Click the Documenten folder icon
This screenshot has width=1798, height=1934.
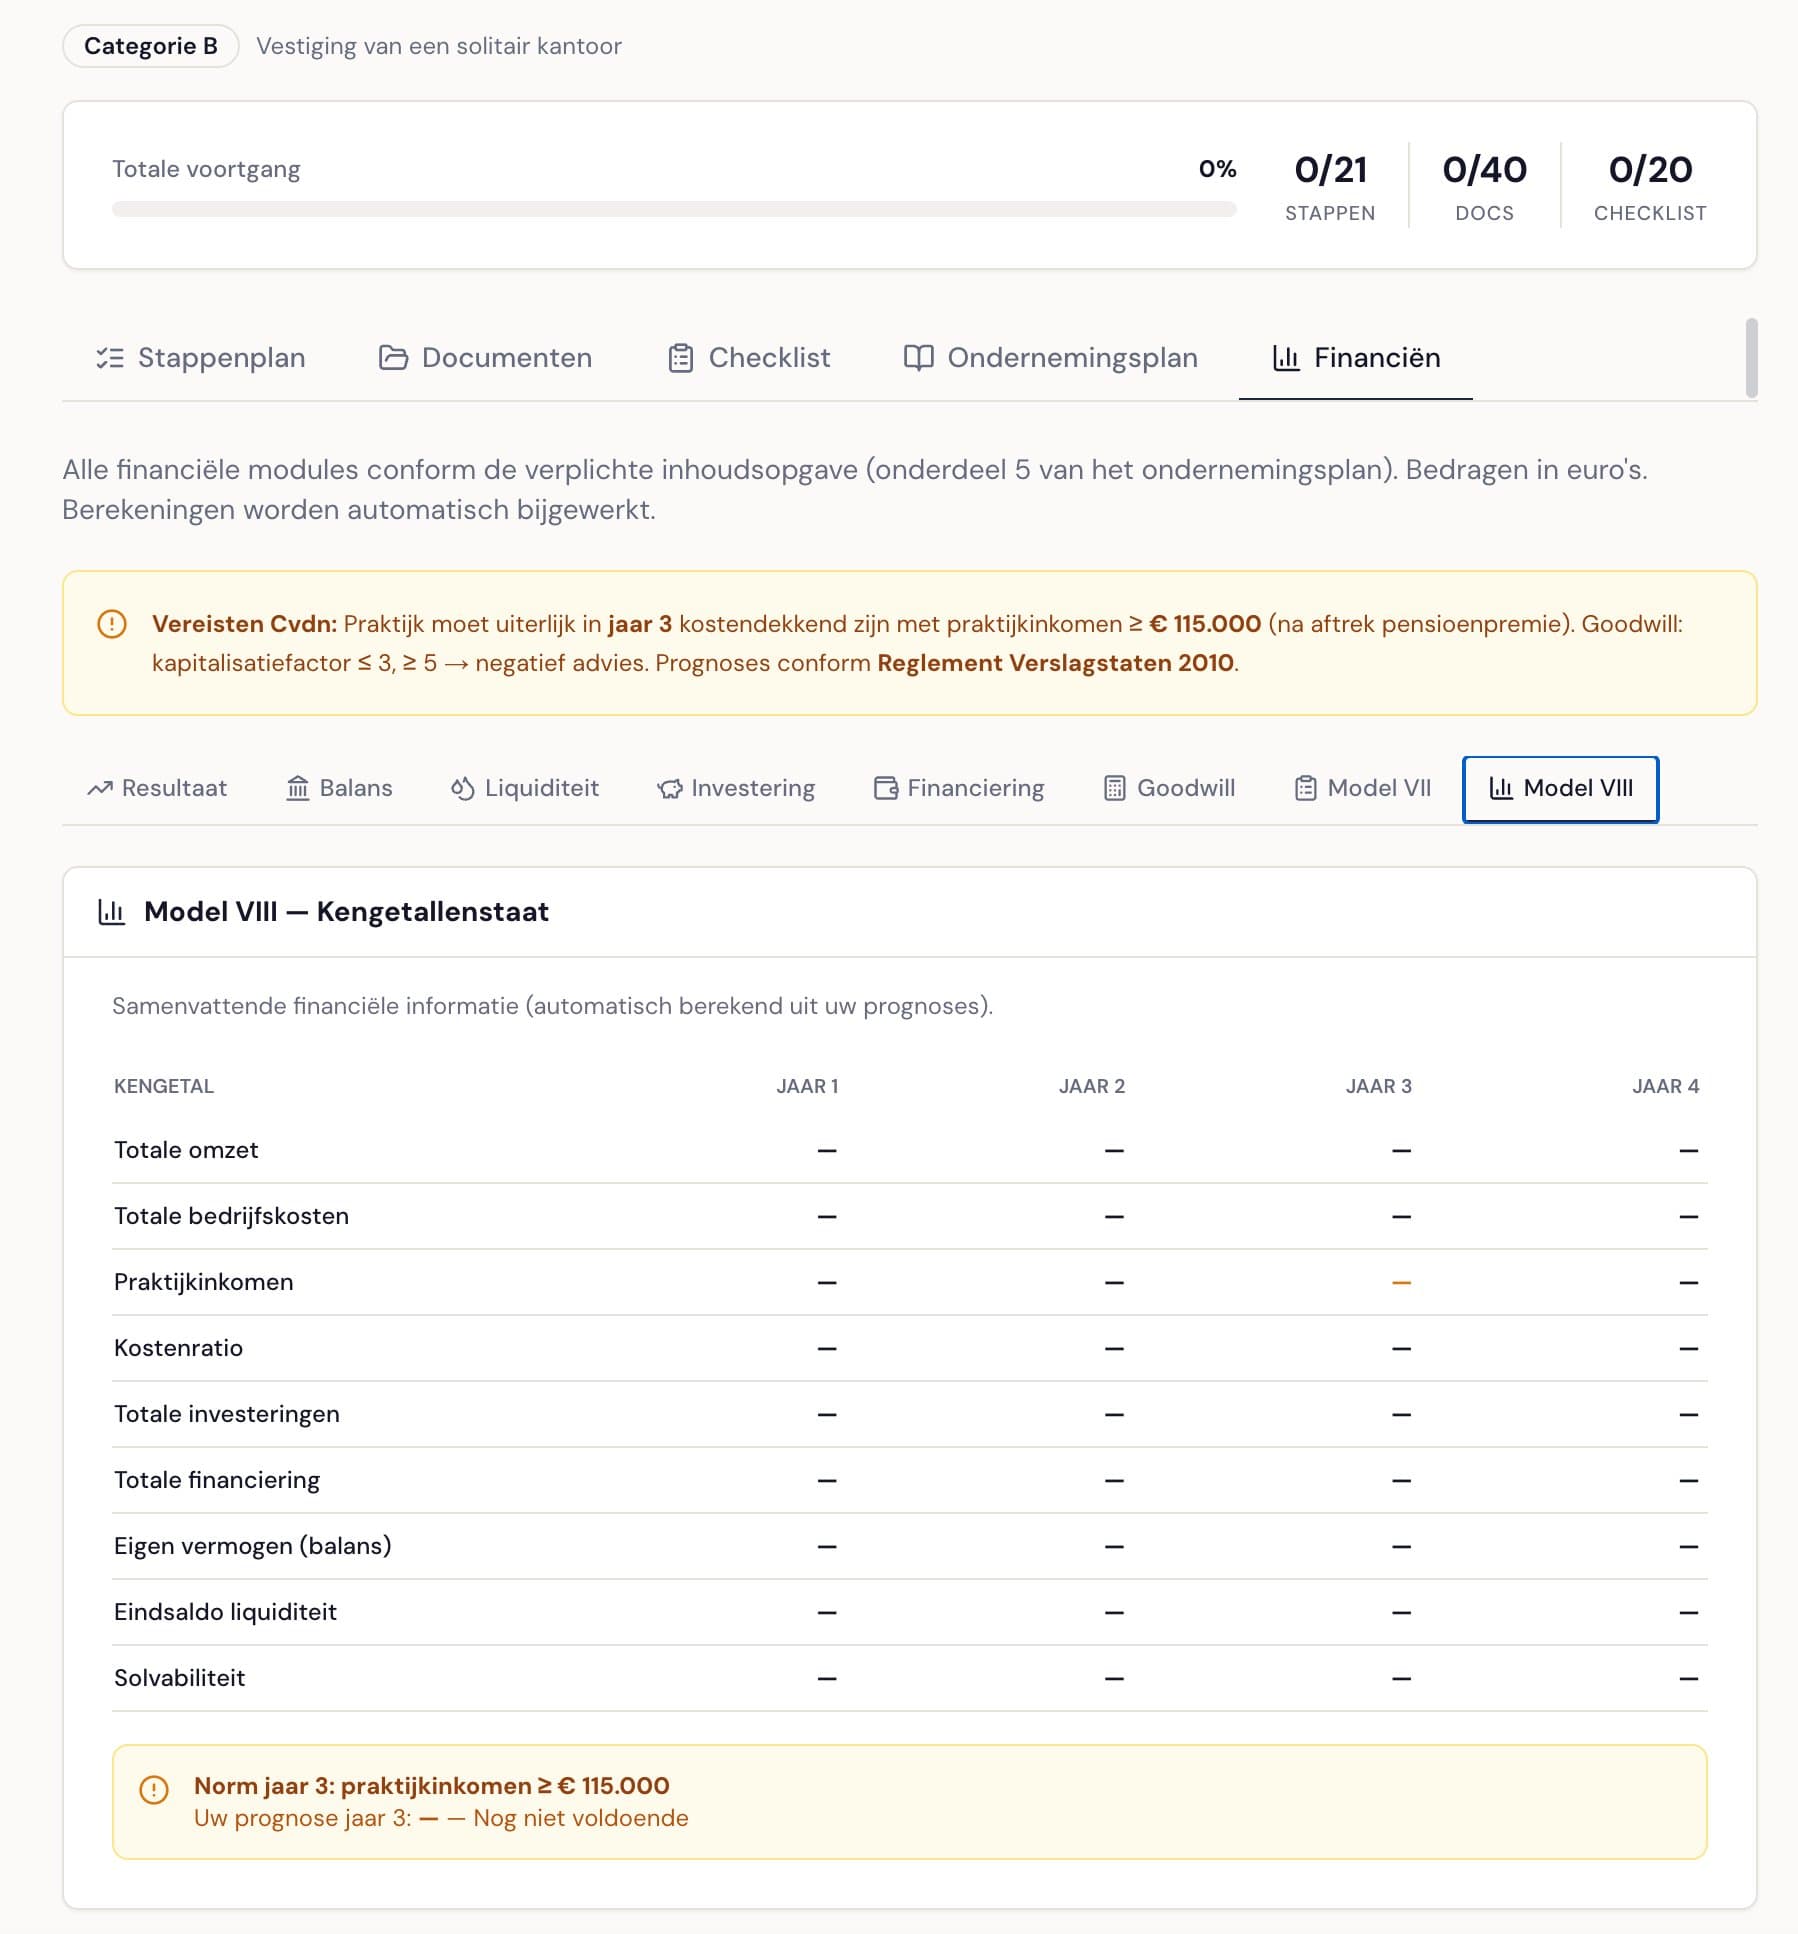pyautogui.click(x=393, y=358)
